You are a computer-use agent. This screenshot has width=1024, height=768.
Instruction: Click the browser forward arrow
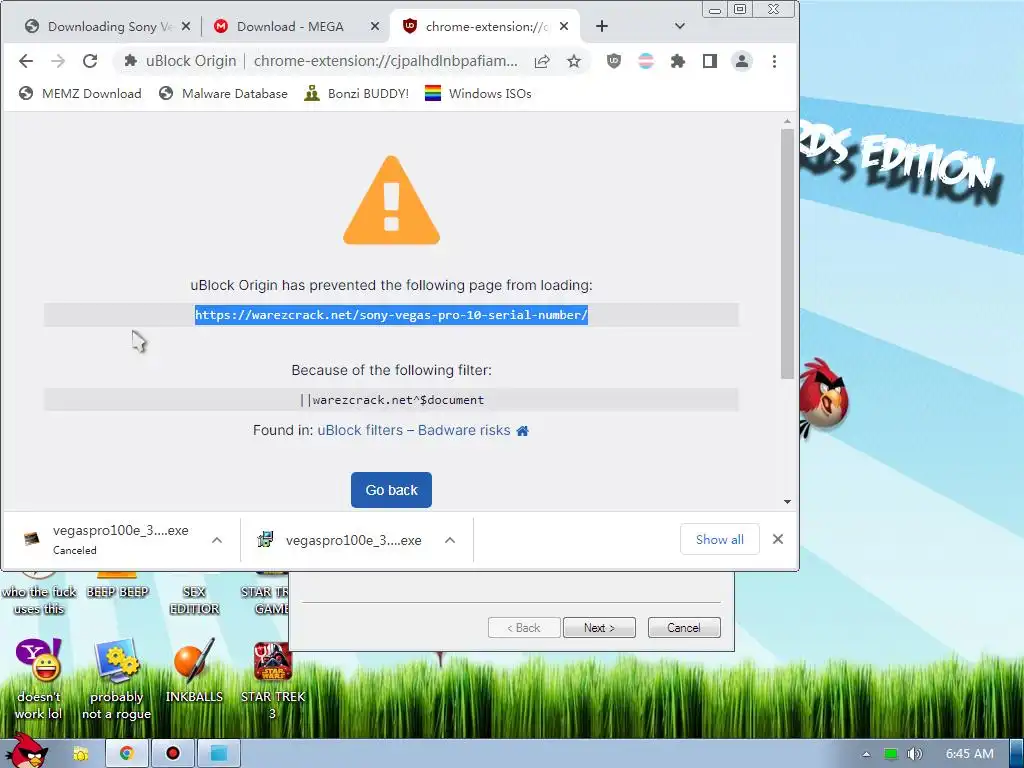(58, 61)
